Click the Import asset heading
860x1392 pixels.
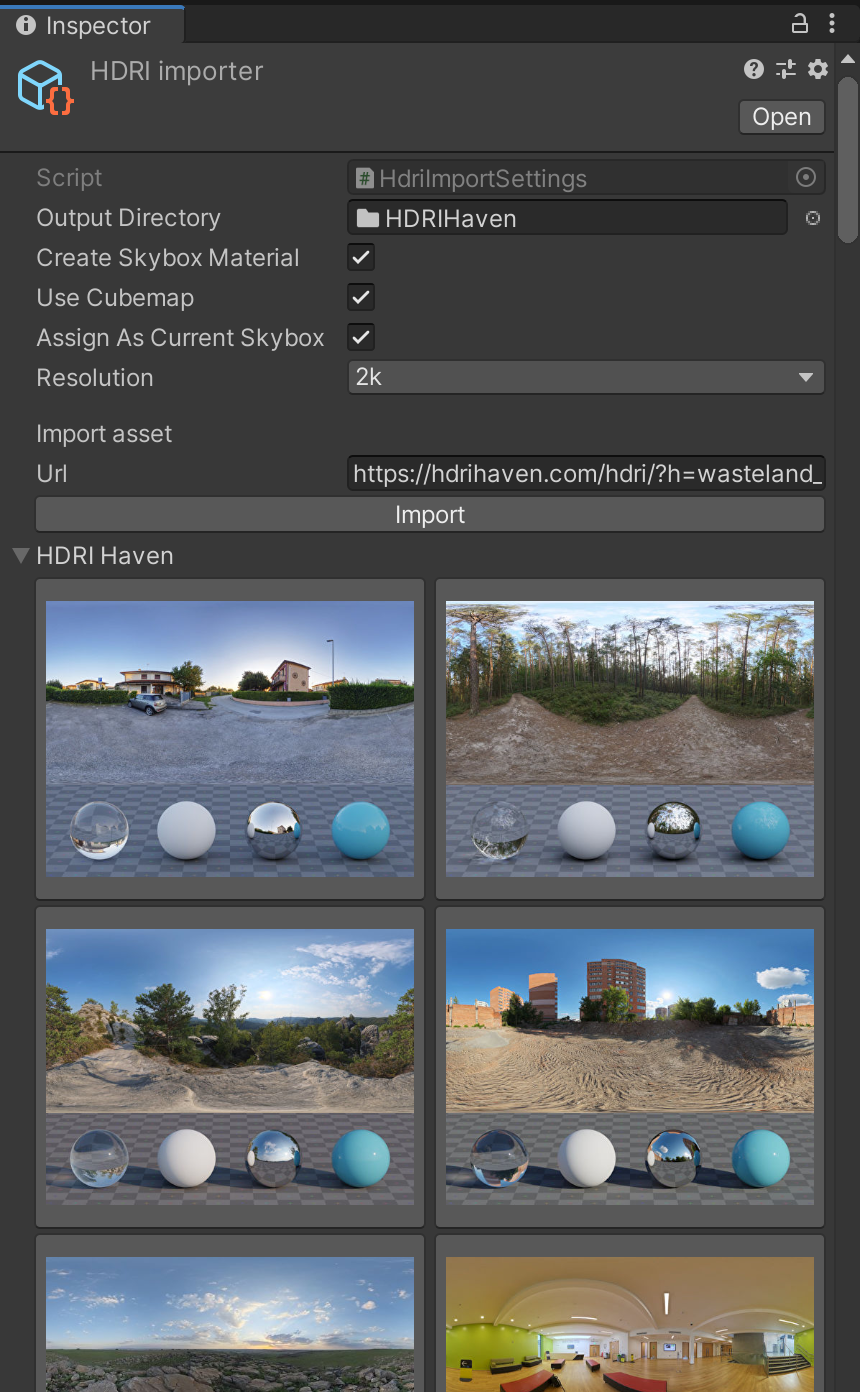(104, 434)
